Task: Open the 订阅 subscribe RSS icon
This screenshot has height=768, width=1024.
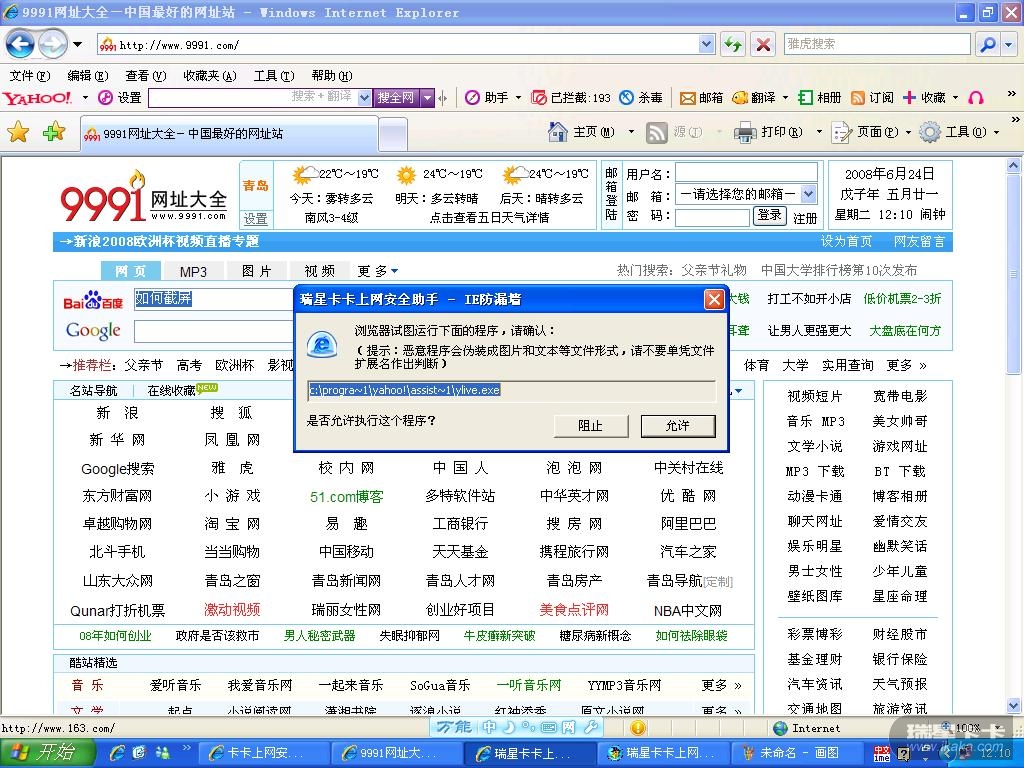Action: (858, 98)
